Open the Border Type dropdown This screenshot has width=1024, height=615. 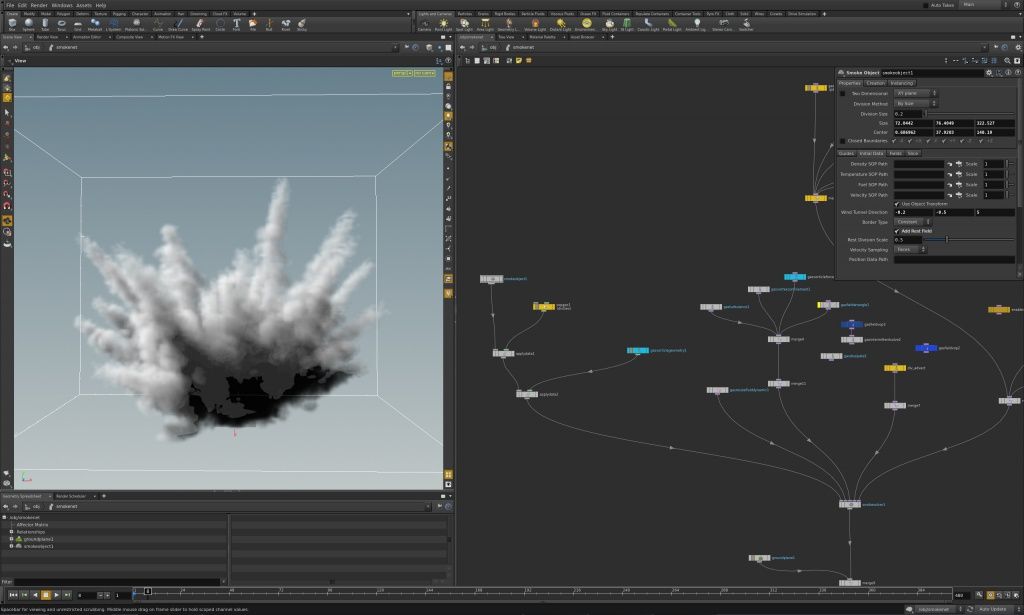(913, 222)
